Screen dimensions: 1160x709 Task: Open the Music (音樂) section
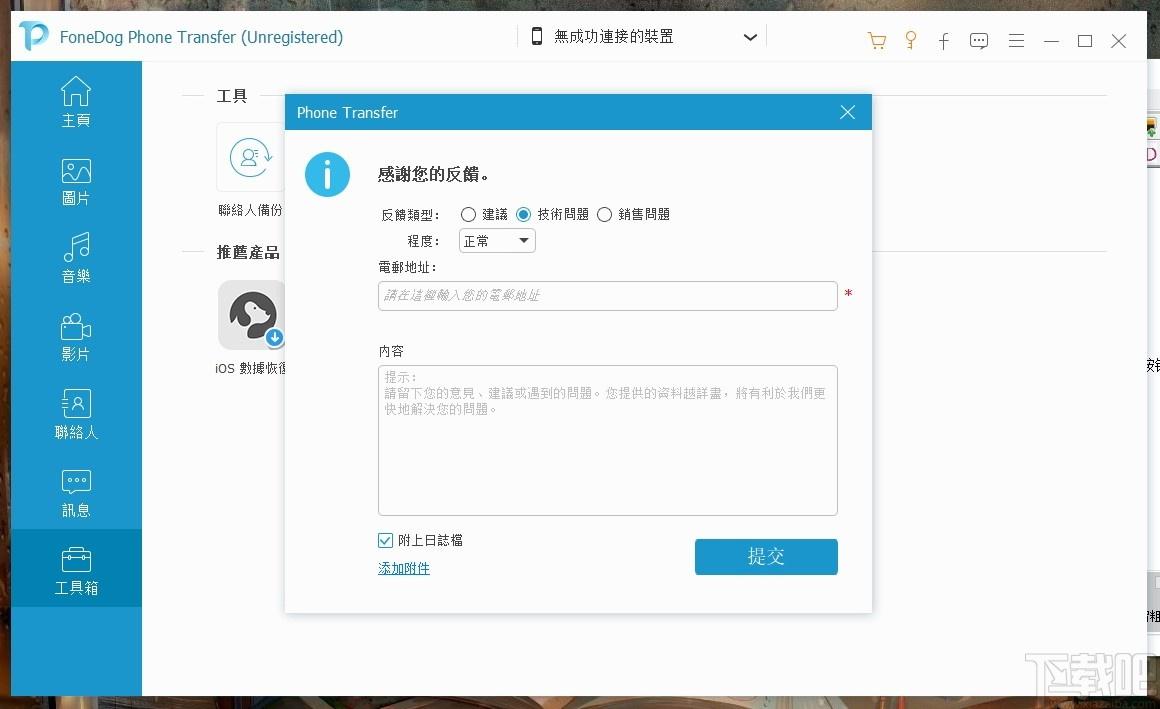pos(76,258)
